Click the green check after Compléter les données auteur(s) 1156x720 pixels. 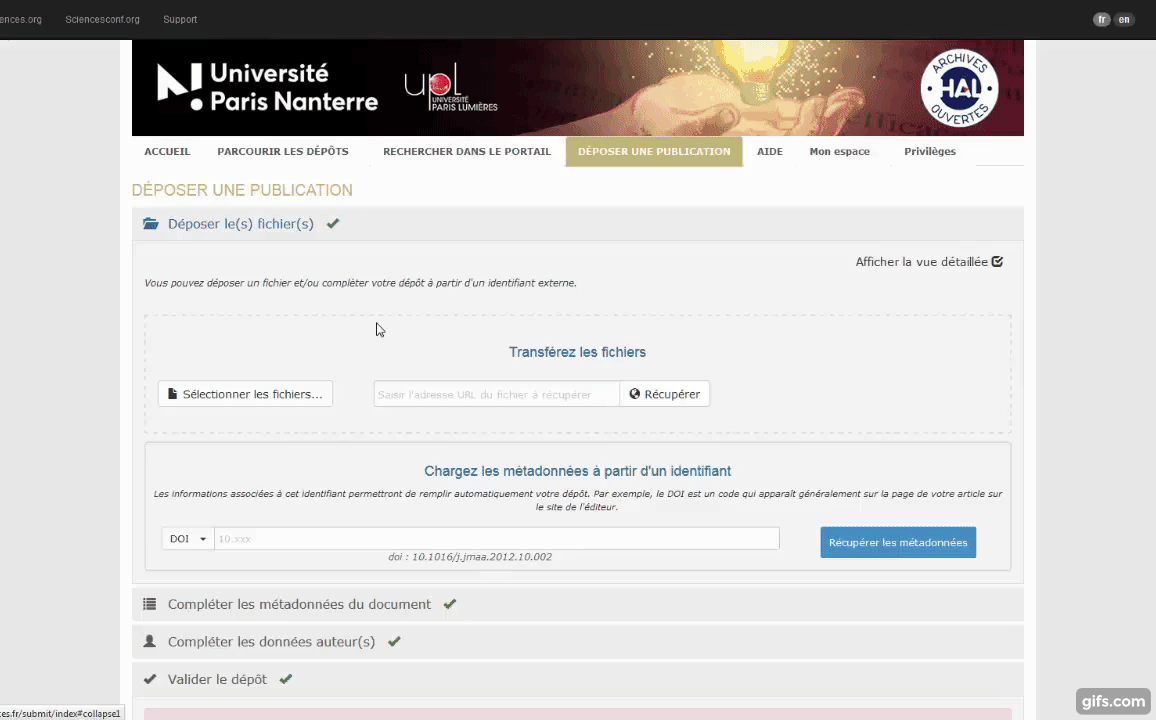[394, 641]
